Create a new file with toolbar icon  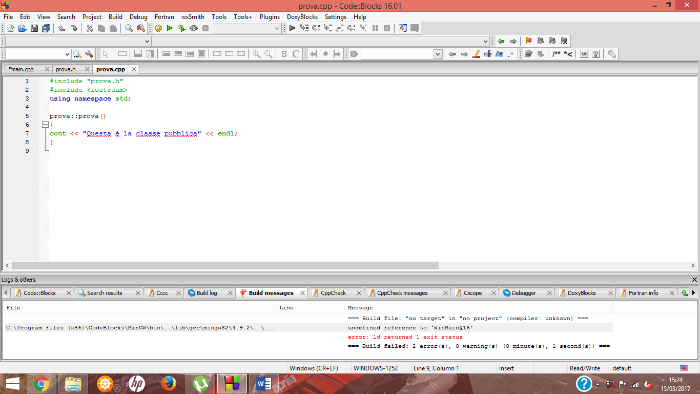pyautogui.click(x=11, y=28)
